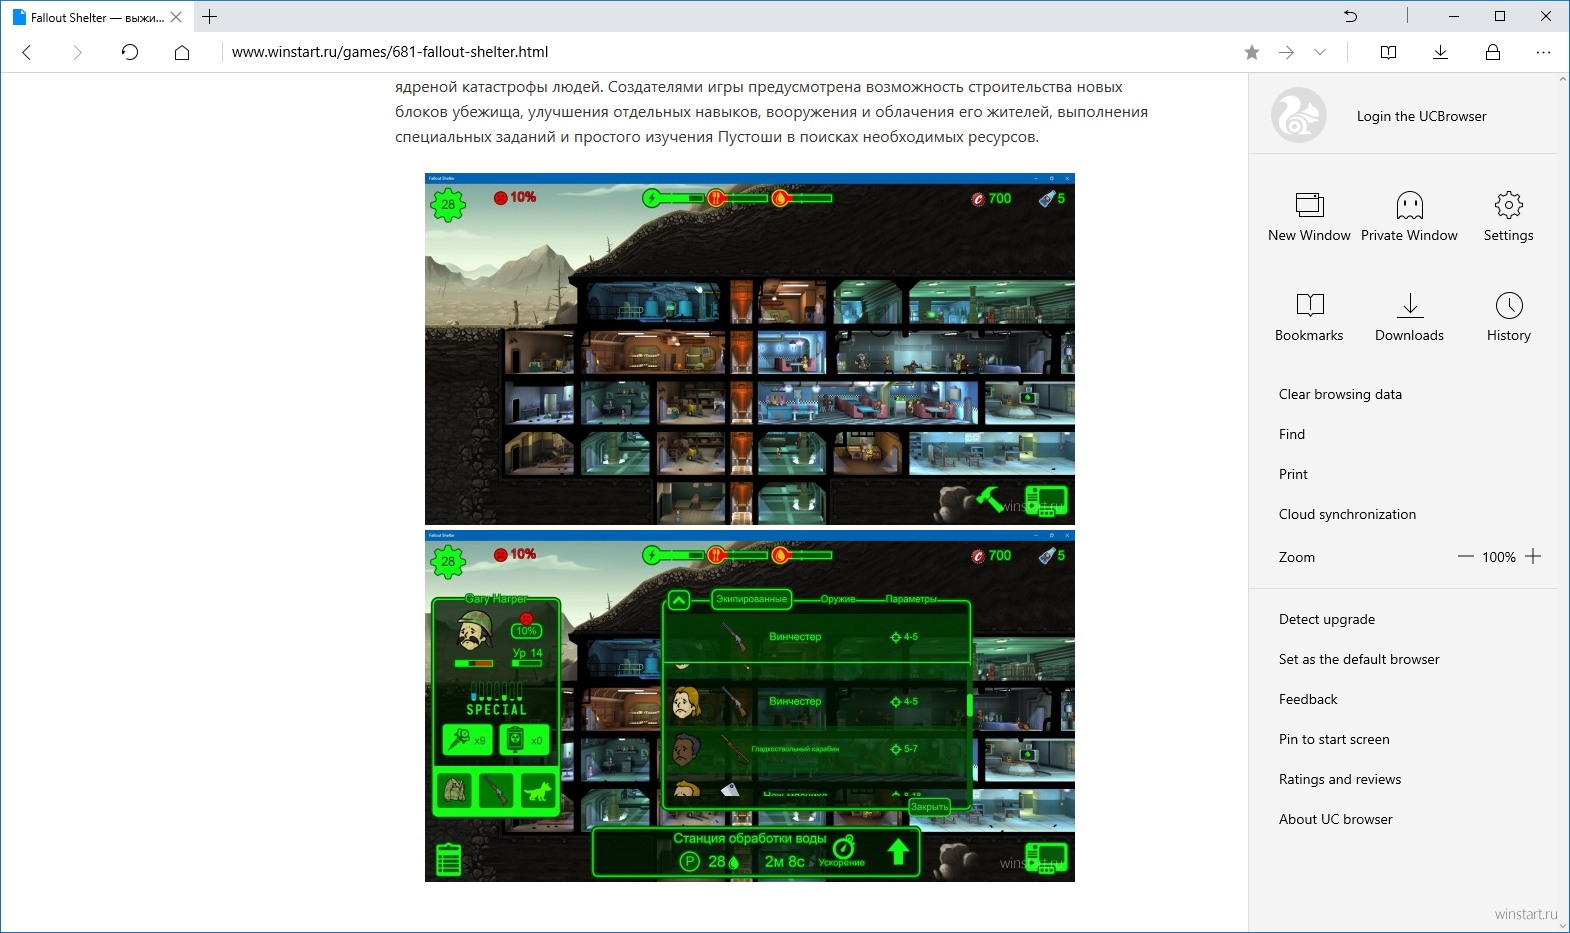Screen dimensions: 1570x933
Task: Maximize the UC Browser window
Action: click(1500, 16)
